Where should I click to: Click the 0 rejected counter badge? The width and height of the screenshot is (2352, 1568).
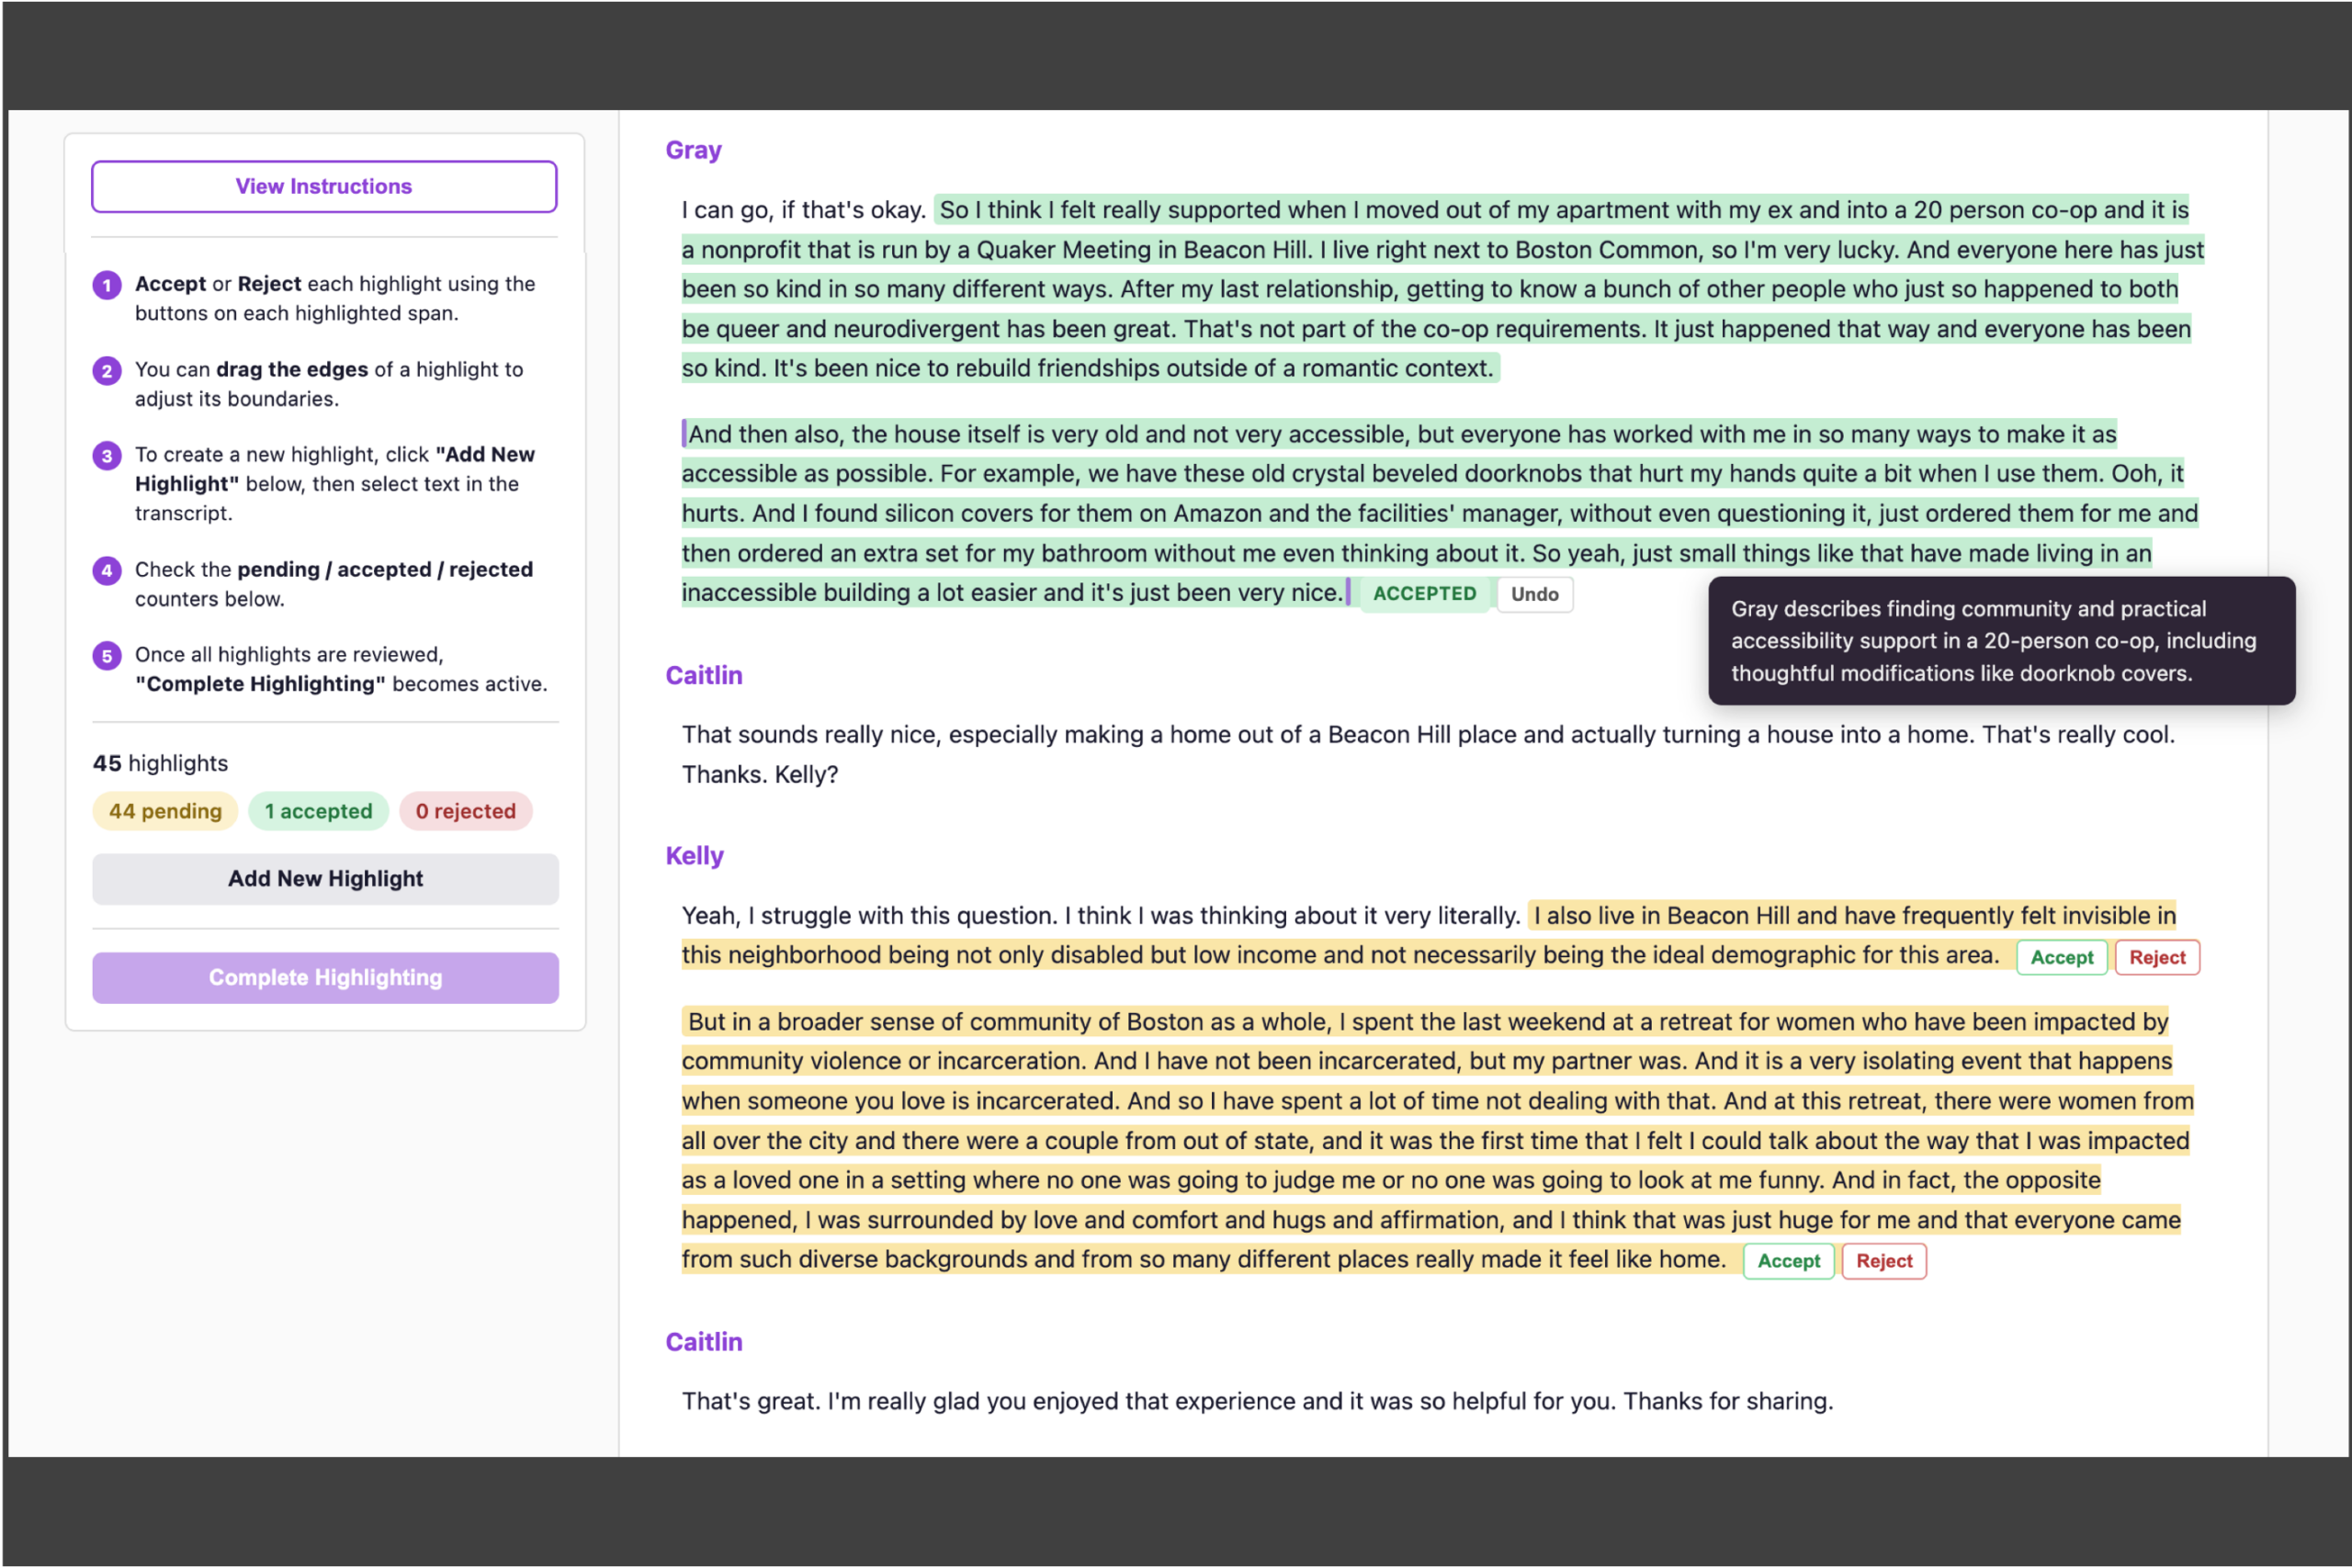point(466,811)
